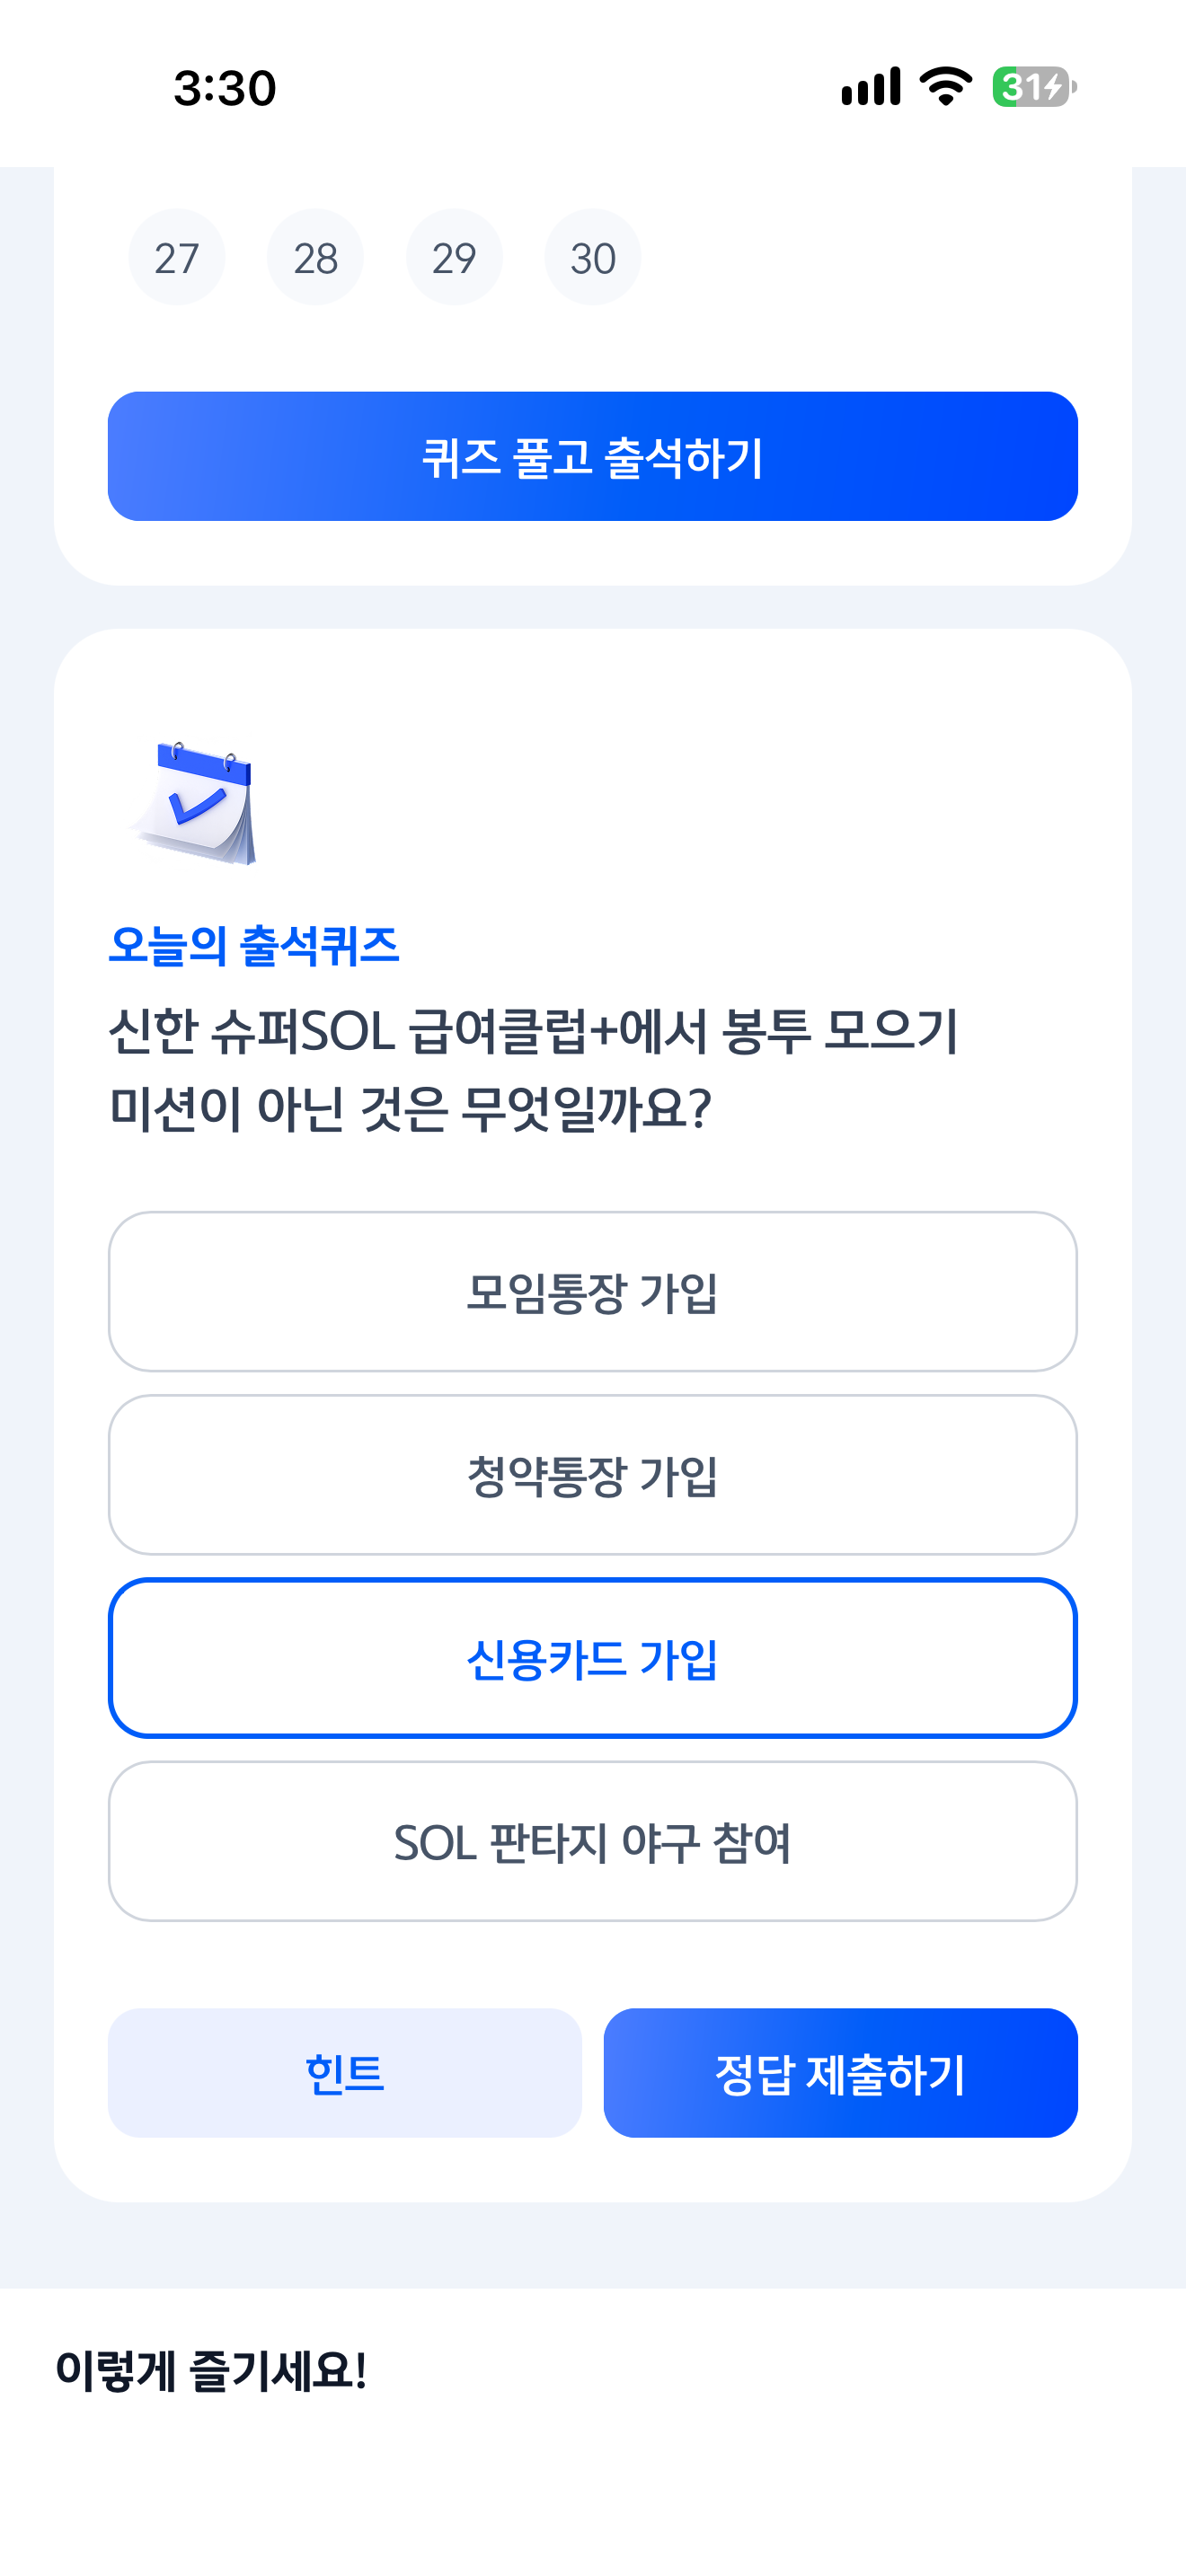Select day 28 attendance circle

[x=315, y=258]
